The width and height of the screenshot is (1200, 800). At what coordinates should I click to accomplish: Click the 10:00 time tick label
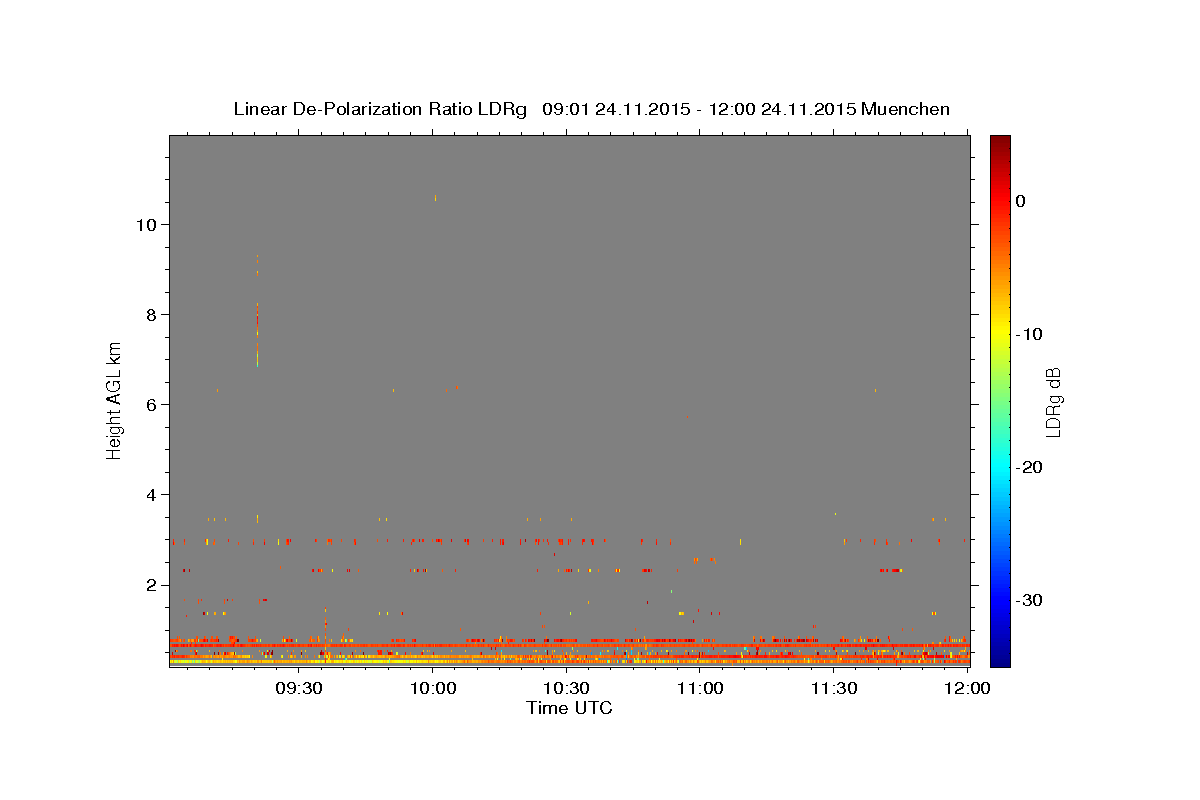pos(434,688)
